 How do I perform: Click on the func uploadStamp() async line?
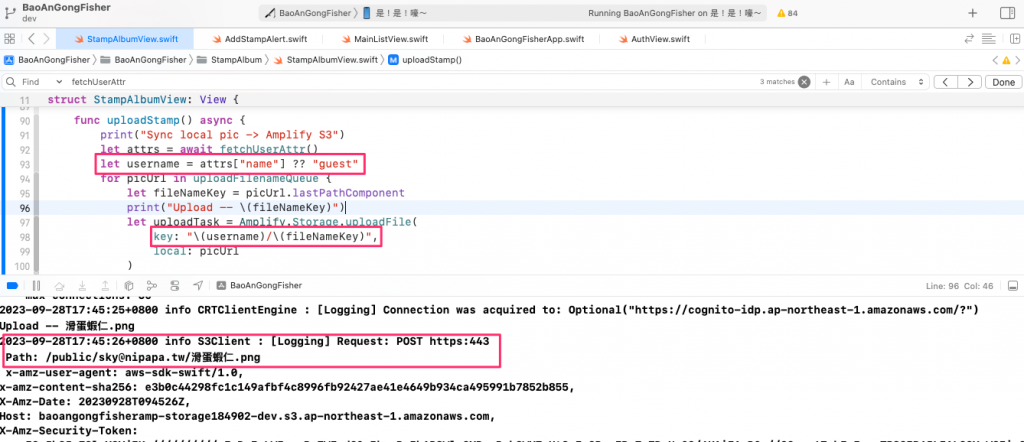click(159, 120)
